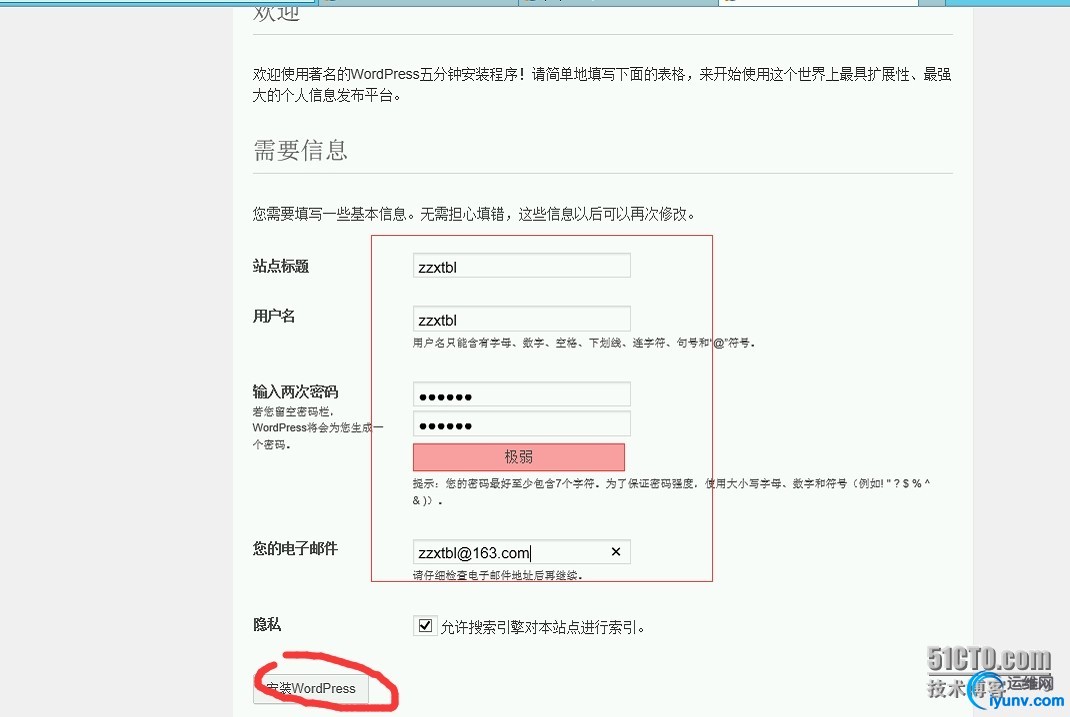Click the email field with zzxtbl@163.com
The image size is (1070, 717).
coord(521,552)
